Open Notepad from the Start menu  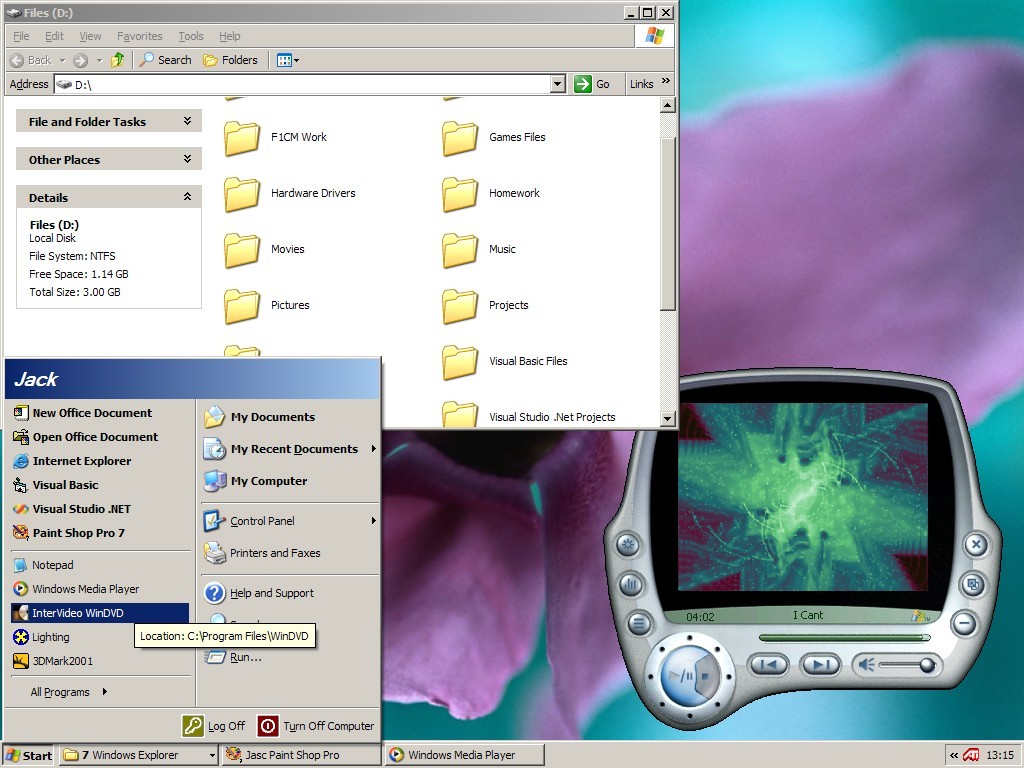[100, 565]
